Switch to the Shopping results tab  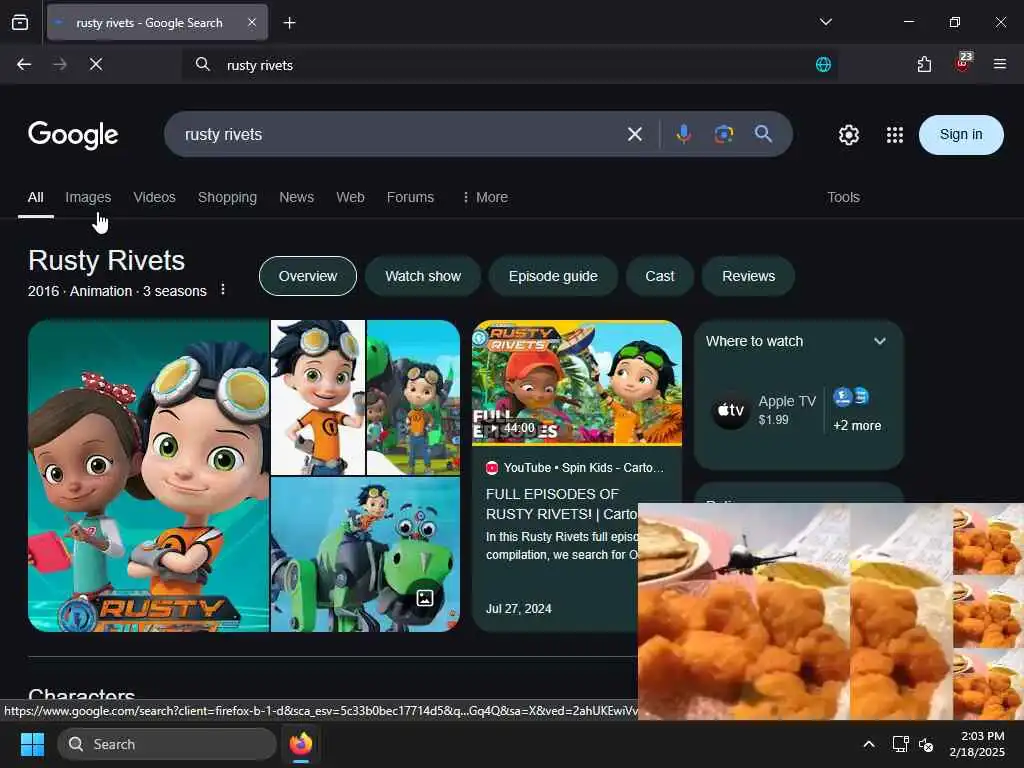[x=227, y=197]
